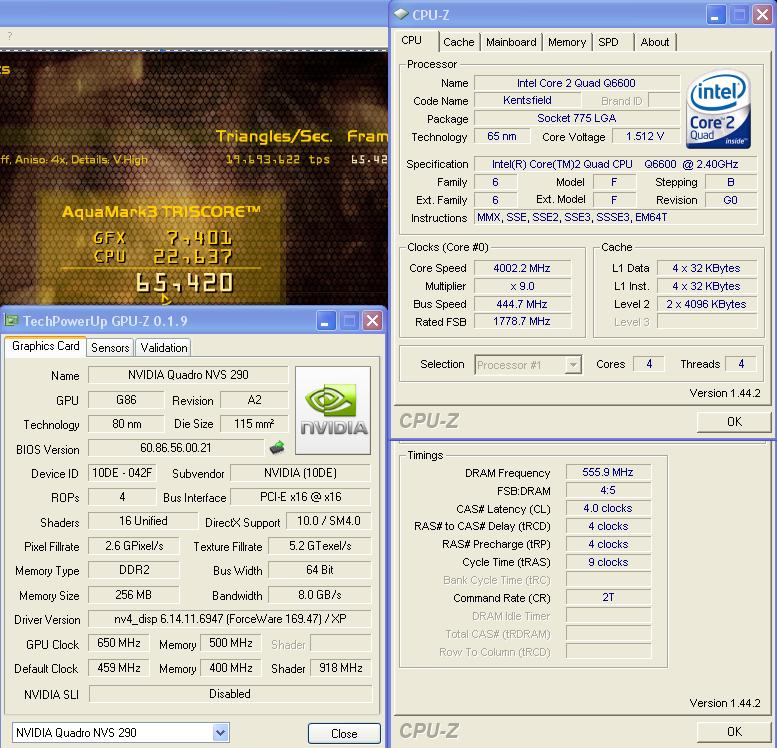Click the processor name Intel Core 2 Quad Q6600
This screenshot has height=748, width=777.
(x=576, y=83)
